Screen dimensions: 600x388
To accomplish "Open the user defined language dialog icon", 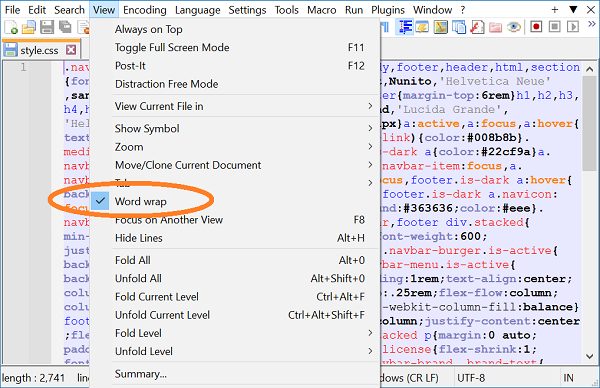I will (x=422, y=27).
